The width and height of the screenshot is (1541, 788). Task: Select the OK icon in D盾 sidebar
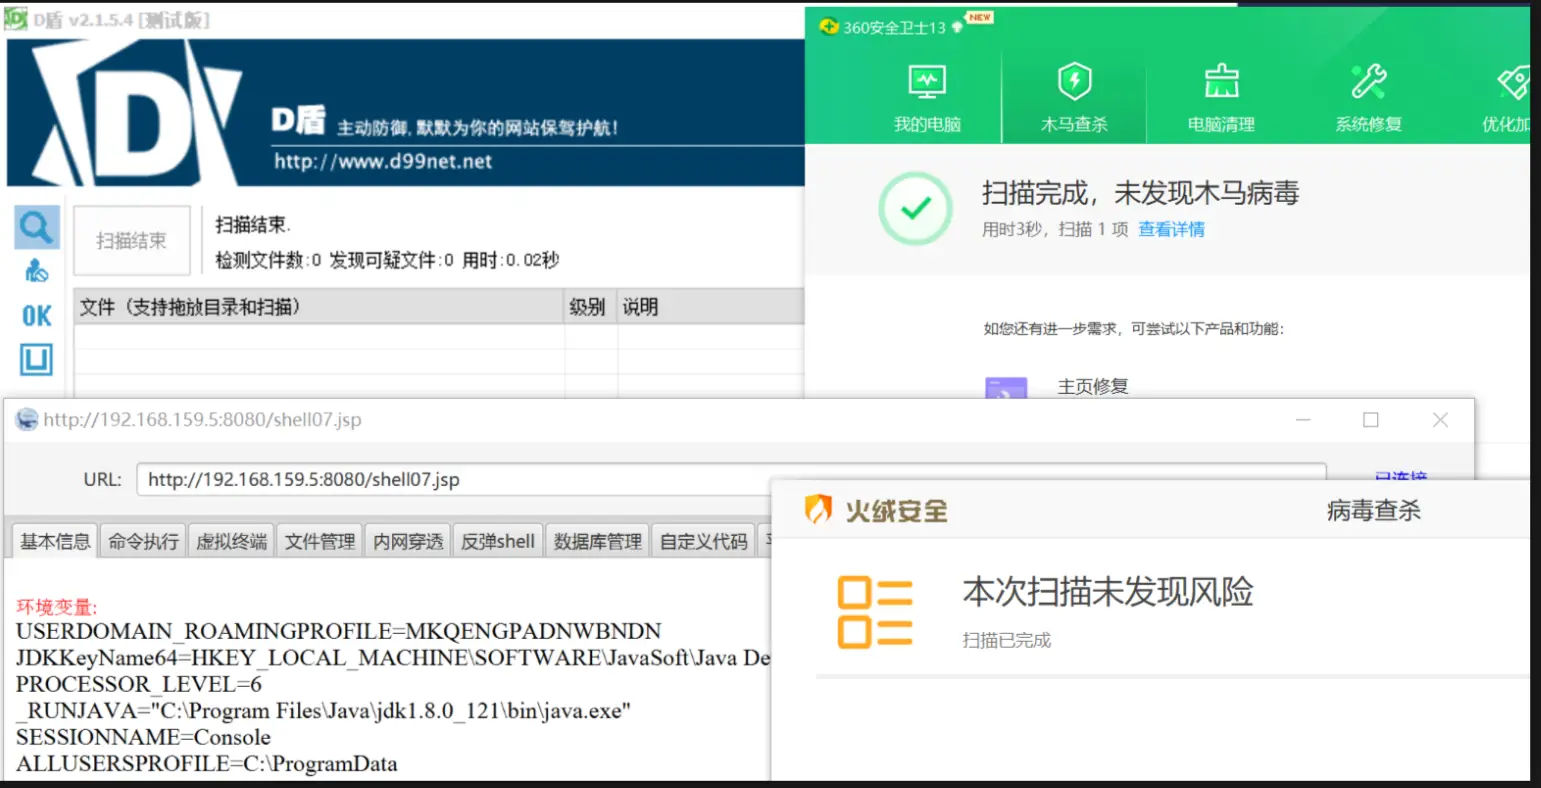[x=37, y=316]
